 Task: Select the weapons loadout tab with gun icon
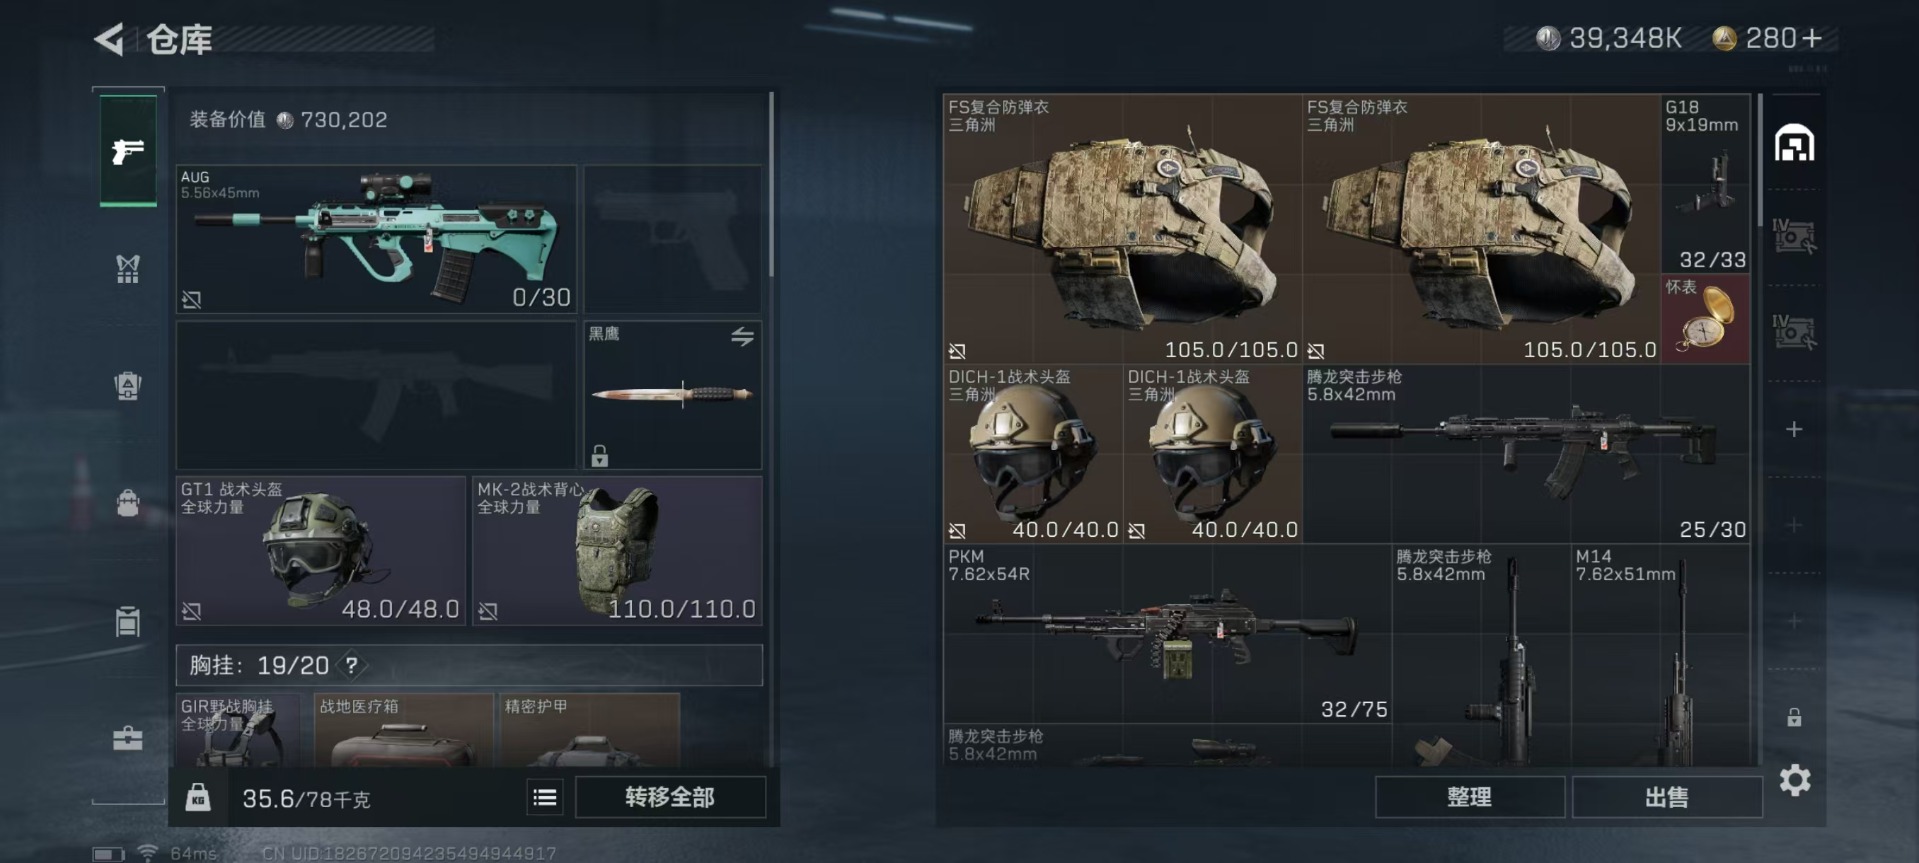coord(128,150)
